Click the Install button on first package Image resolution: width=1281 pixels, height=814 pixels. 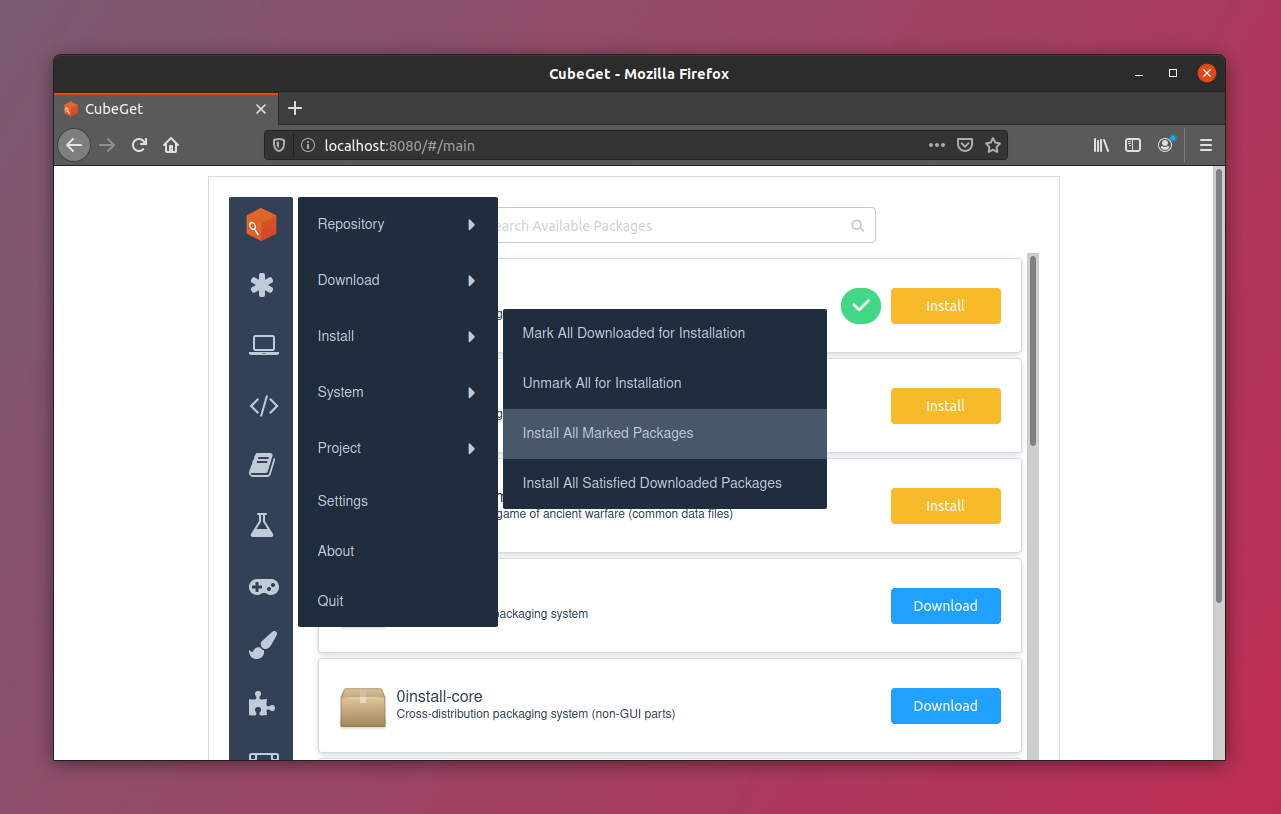tap(945, 306)
